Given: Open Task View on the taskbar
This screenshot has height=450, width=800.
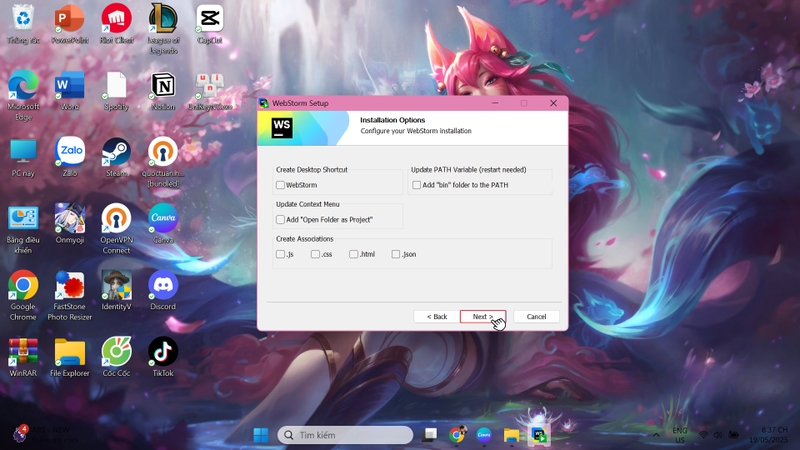Looking at the screenshot, I should point(430,435).
